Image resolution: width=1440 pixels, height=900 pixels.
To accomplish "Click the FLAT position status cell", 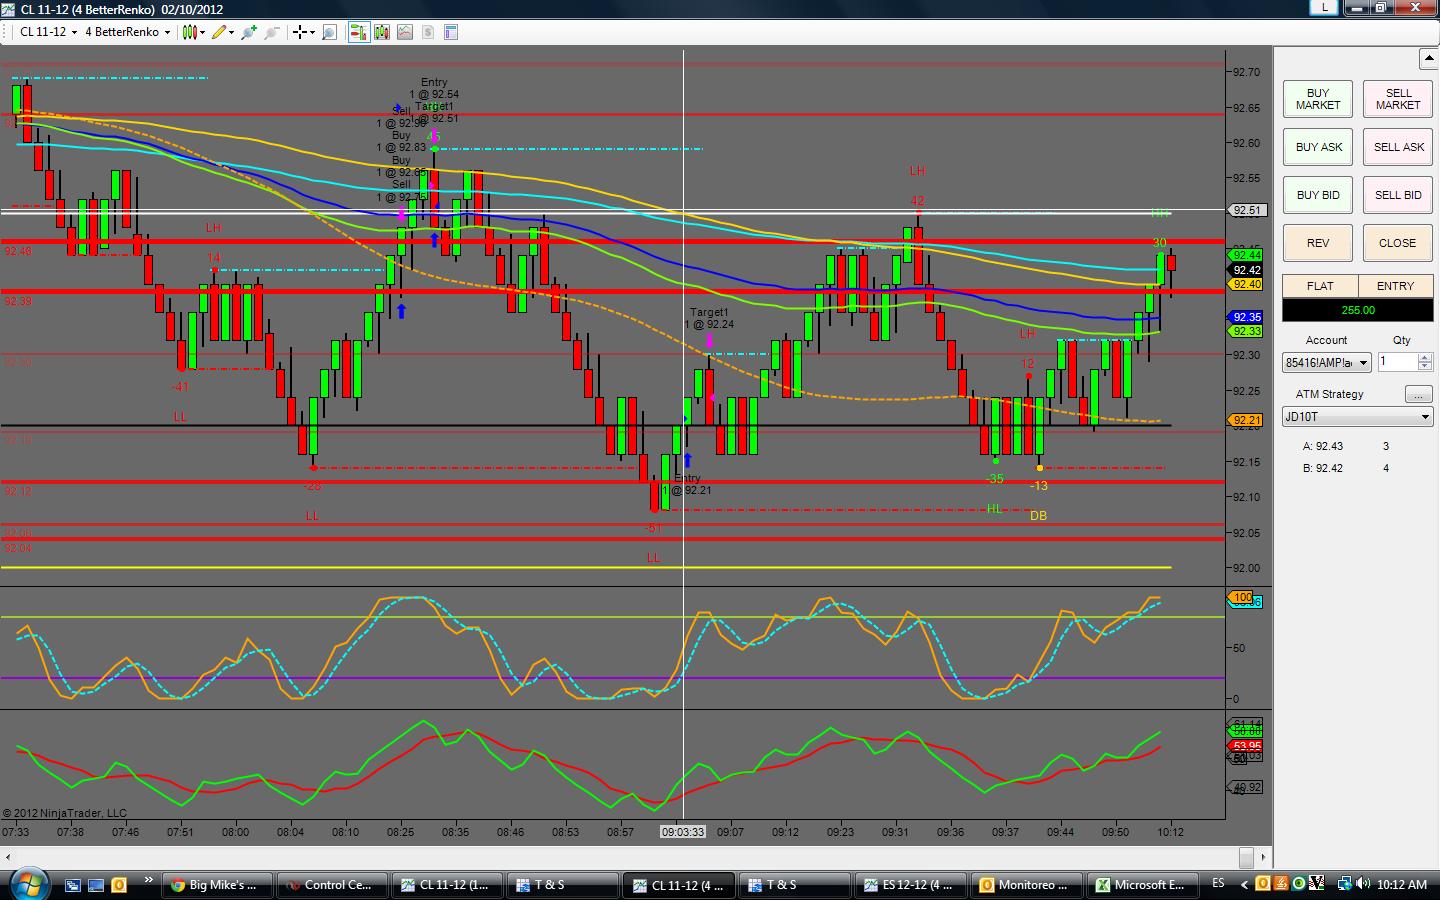I will [1320, 286].
